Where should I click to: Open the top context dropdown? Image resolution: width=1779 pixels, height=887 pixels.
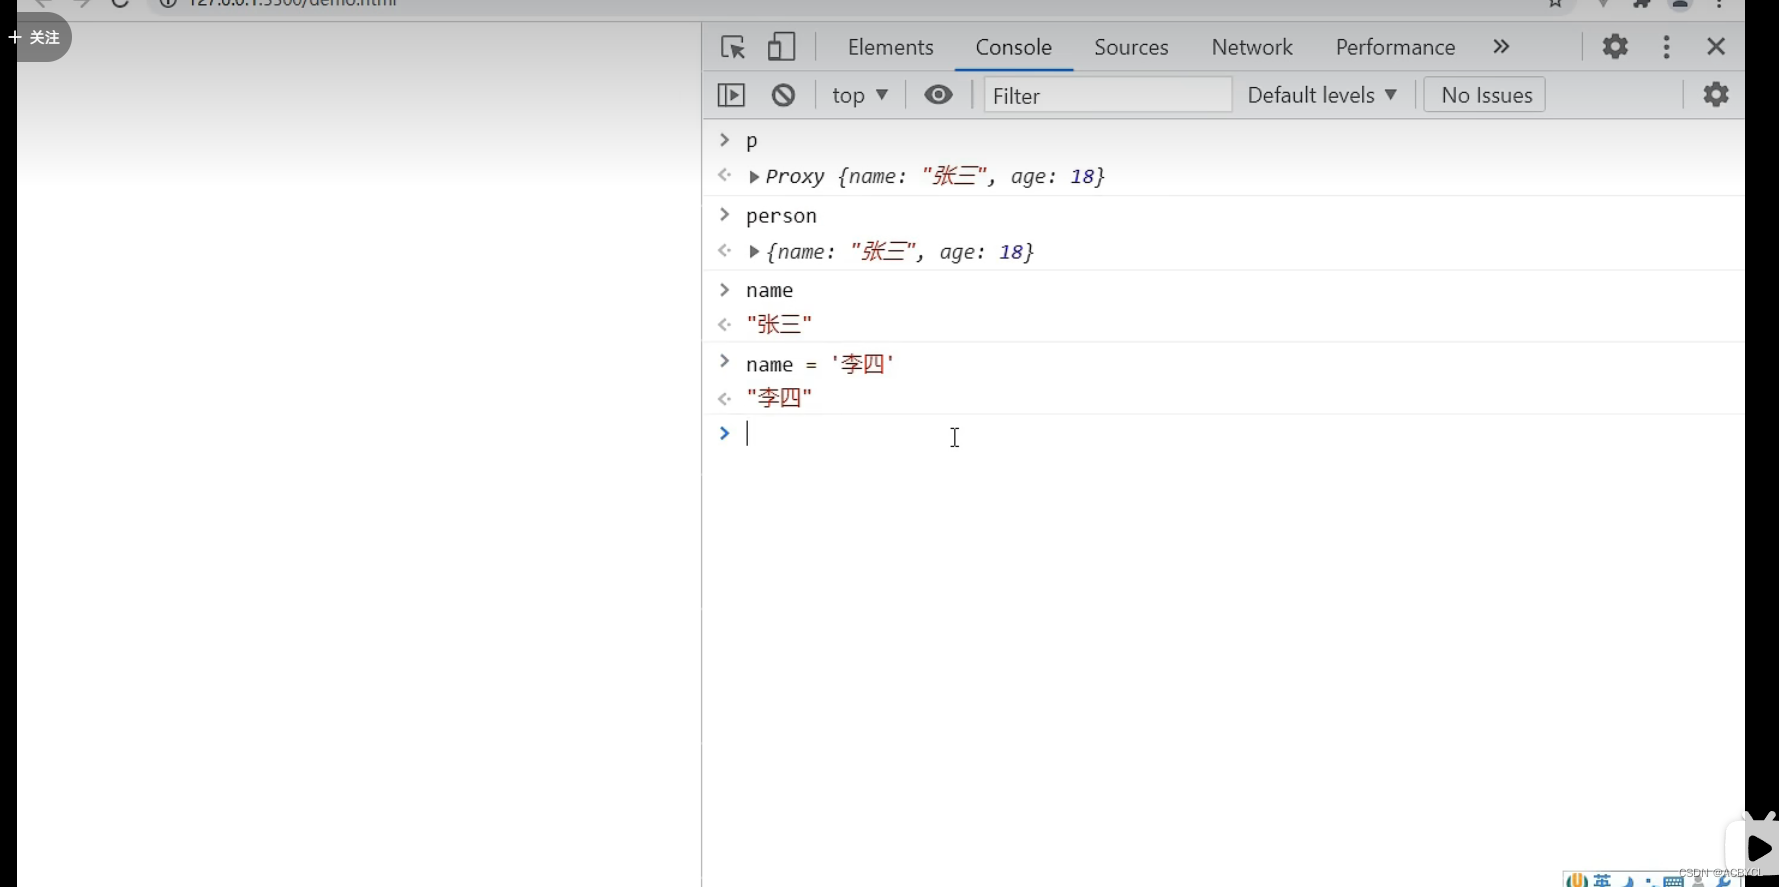(x=860, y=95)
